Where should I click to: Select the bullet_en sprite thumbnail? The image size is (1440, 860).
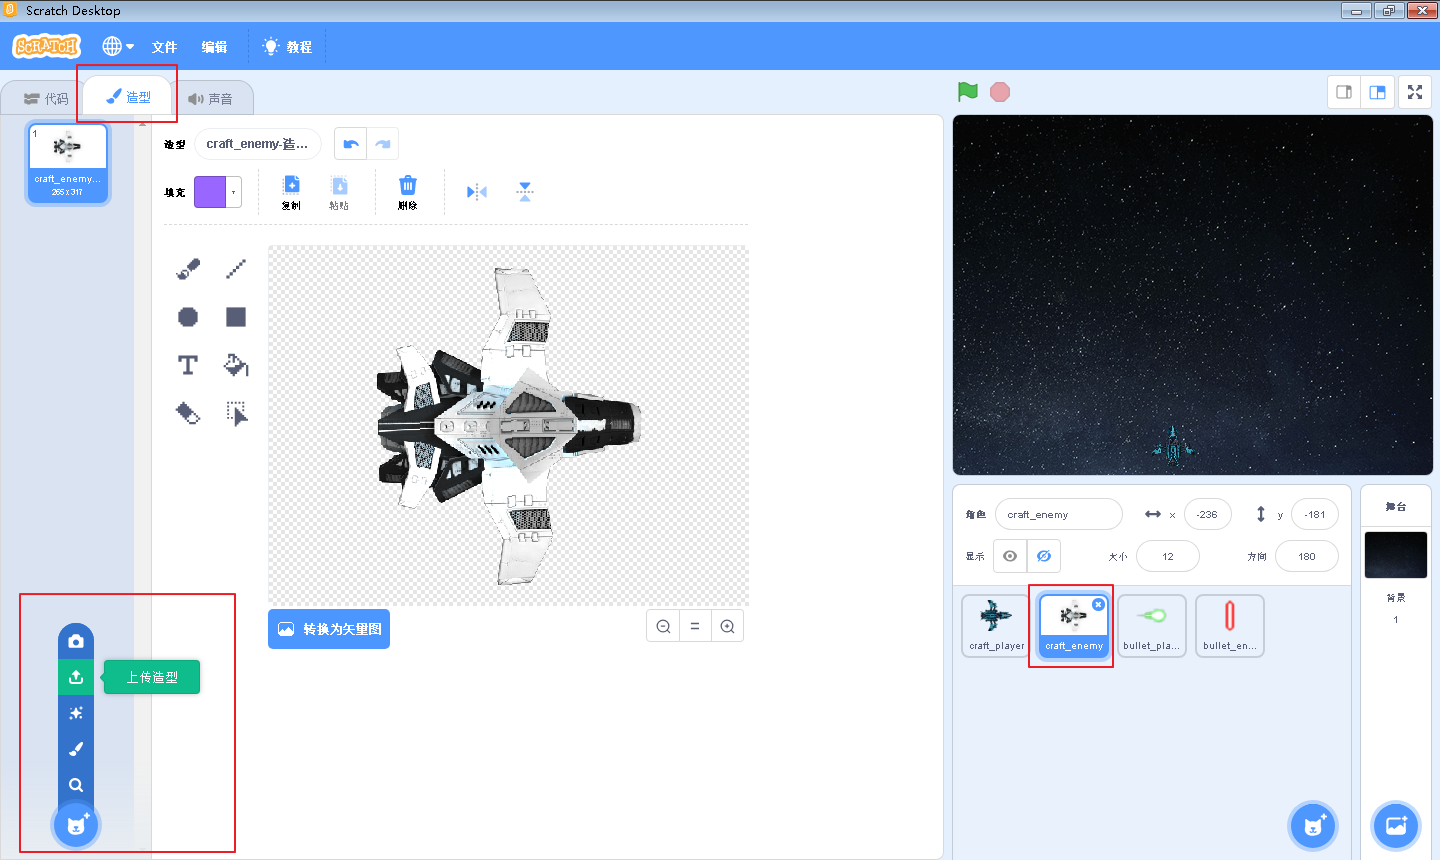(x=1230, y=625)
